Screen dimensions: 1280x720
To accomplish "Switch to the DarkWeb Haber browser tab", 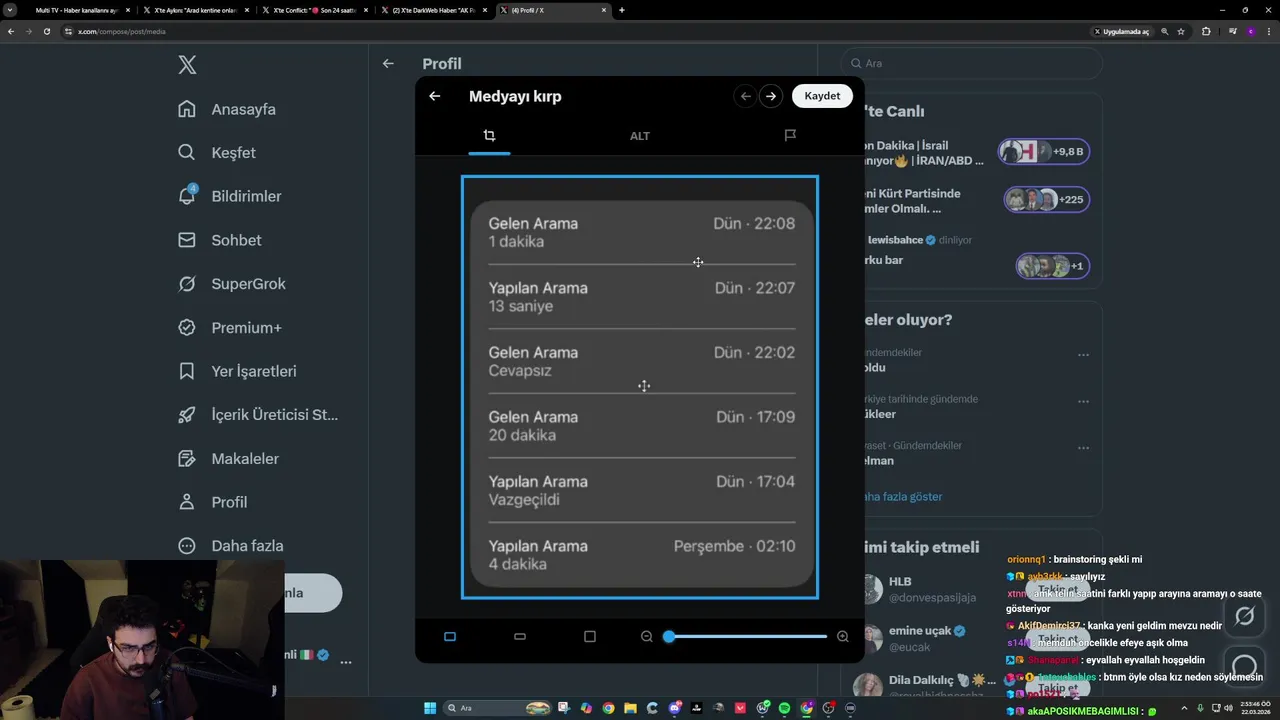I will pos(432,10).
